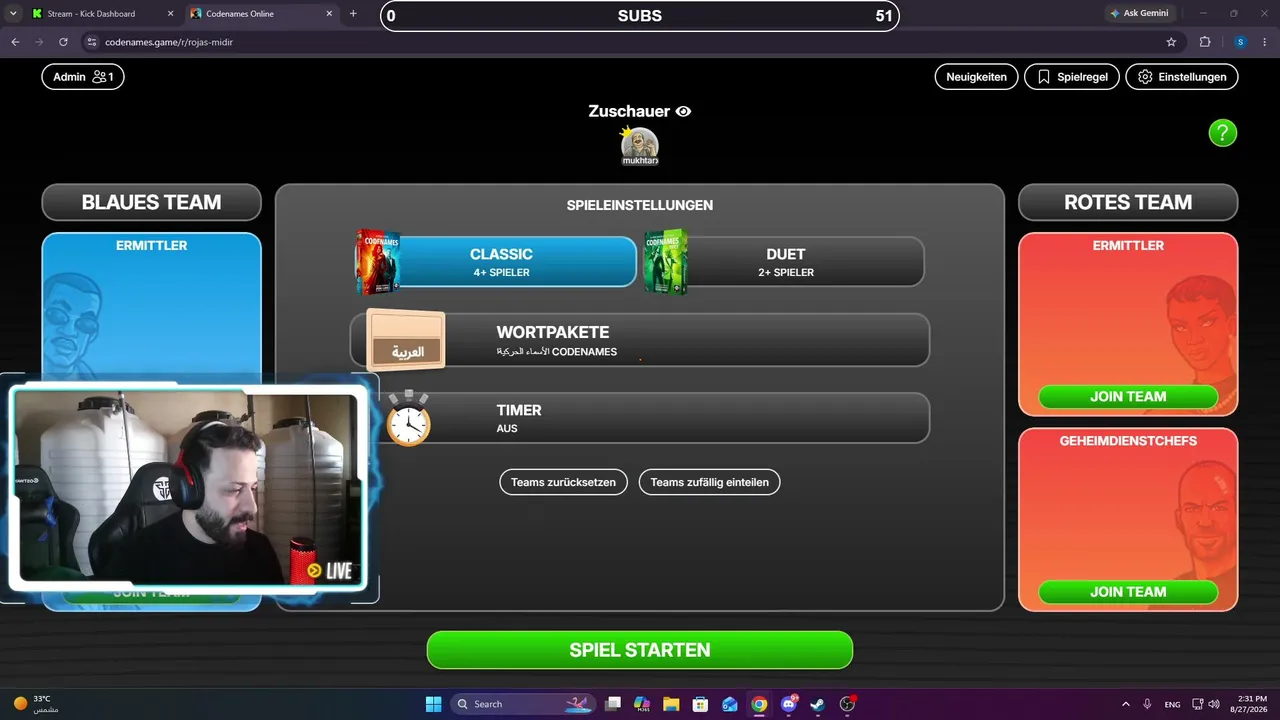Click Ask Gemini
1280x720 pixels.
[1140, 14]
